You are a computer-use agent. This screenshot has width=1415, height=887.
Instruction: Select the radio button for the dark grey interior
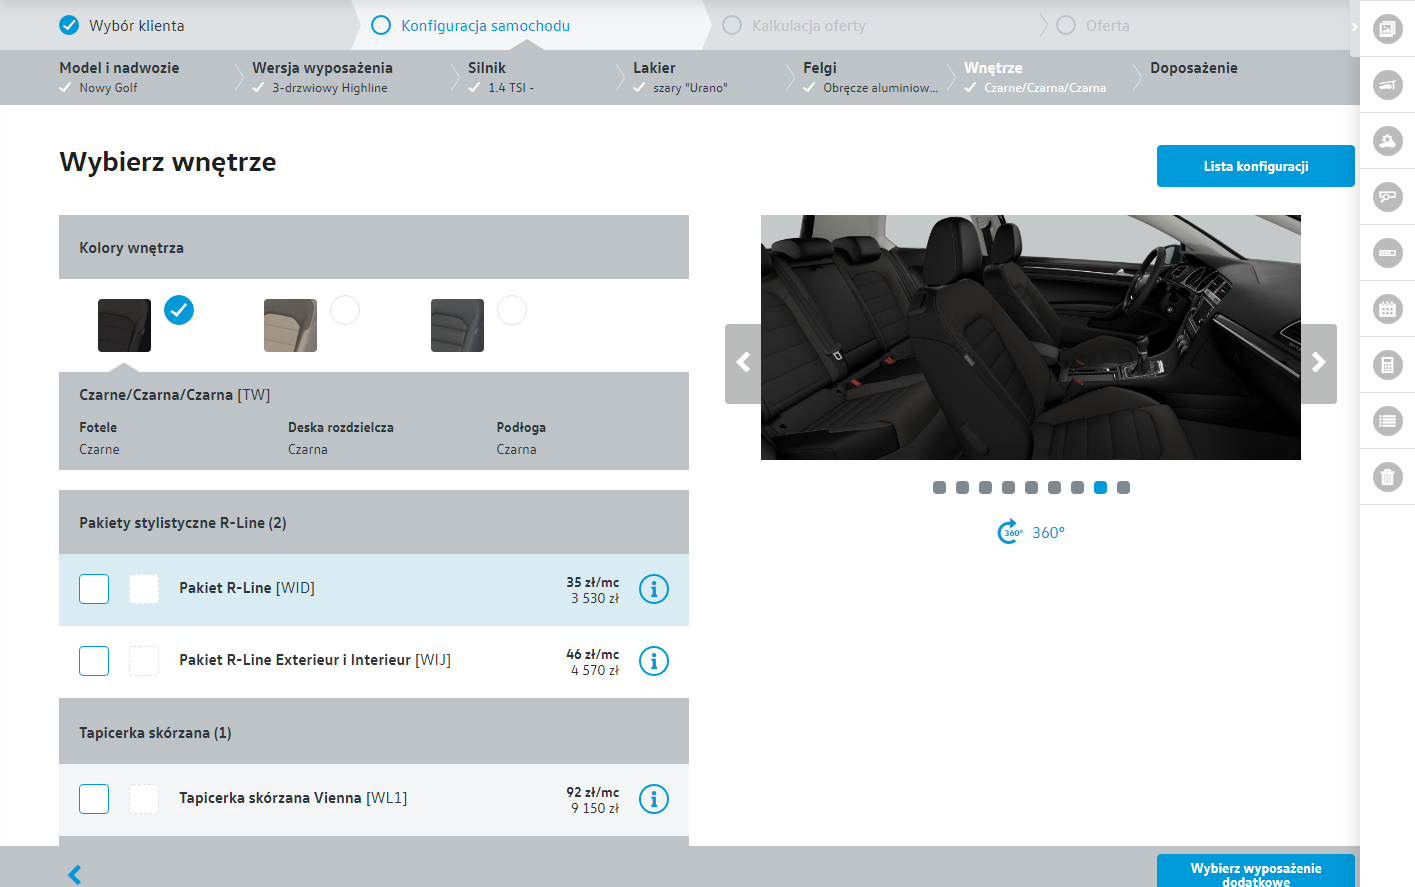pyautogui.click(x=512, y=310)
